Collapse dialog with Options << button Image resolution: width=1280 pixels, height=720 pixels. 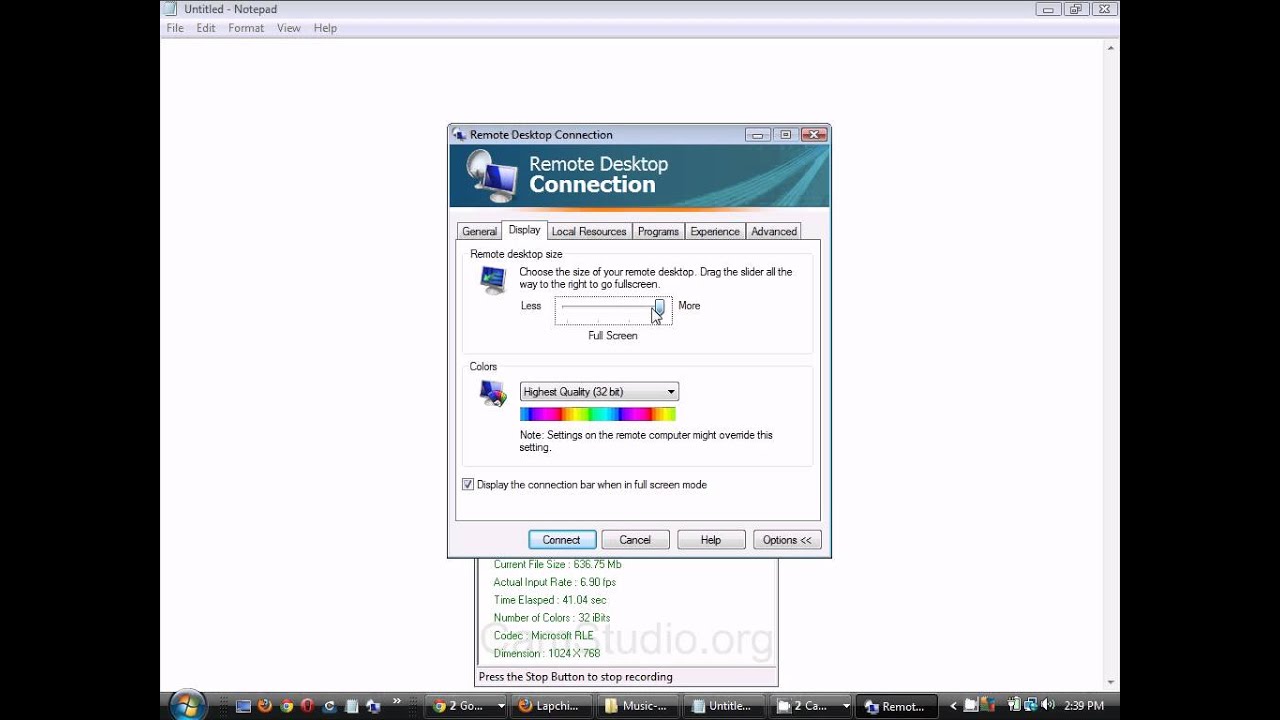click(x=787, y=540)
